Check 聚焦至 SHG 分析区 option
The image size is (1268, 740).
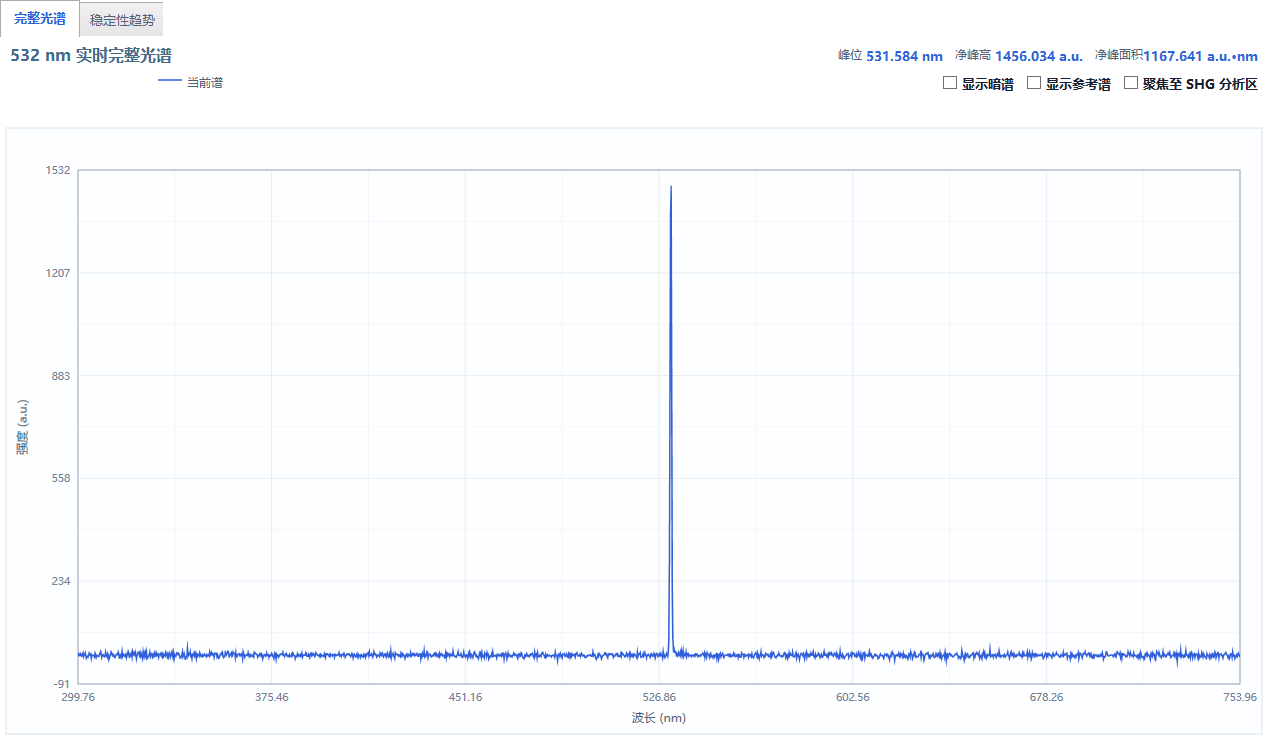pyautogui.click(x=1131, y=83)
